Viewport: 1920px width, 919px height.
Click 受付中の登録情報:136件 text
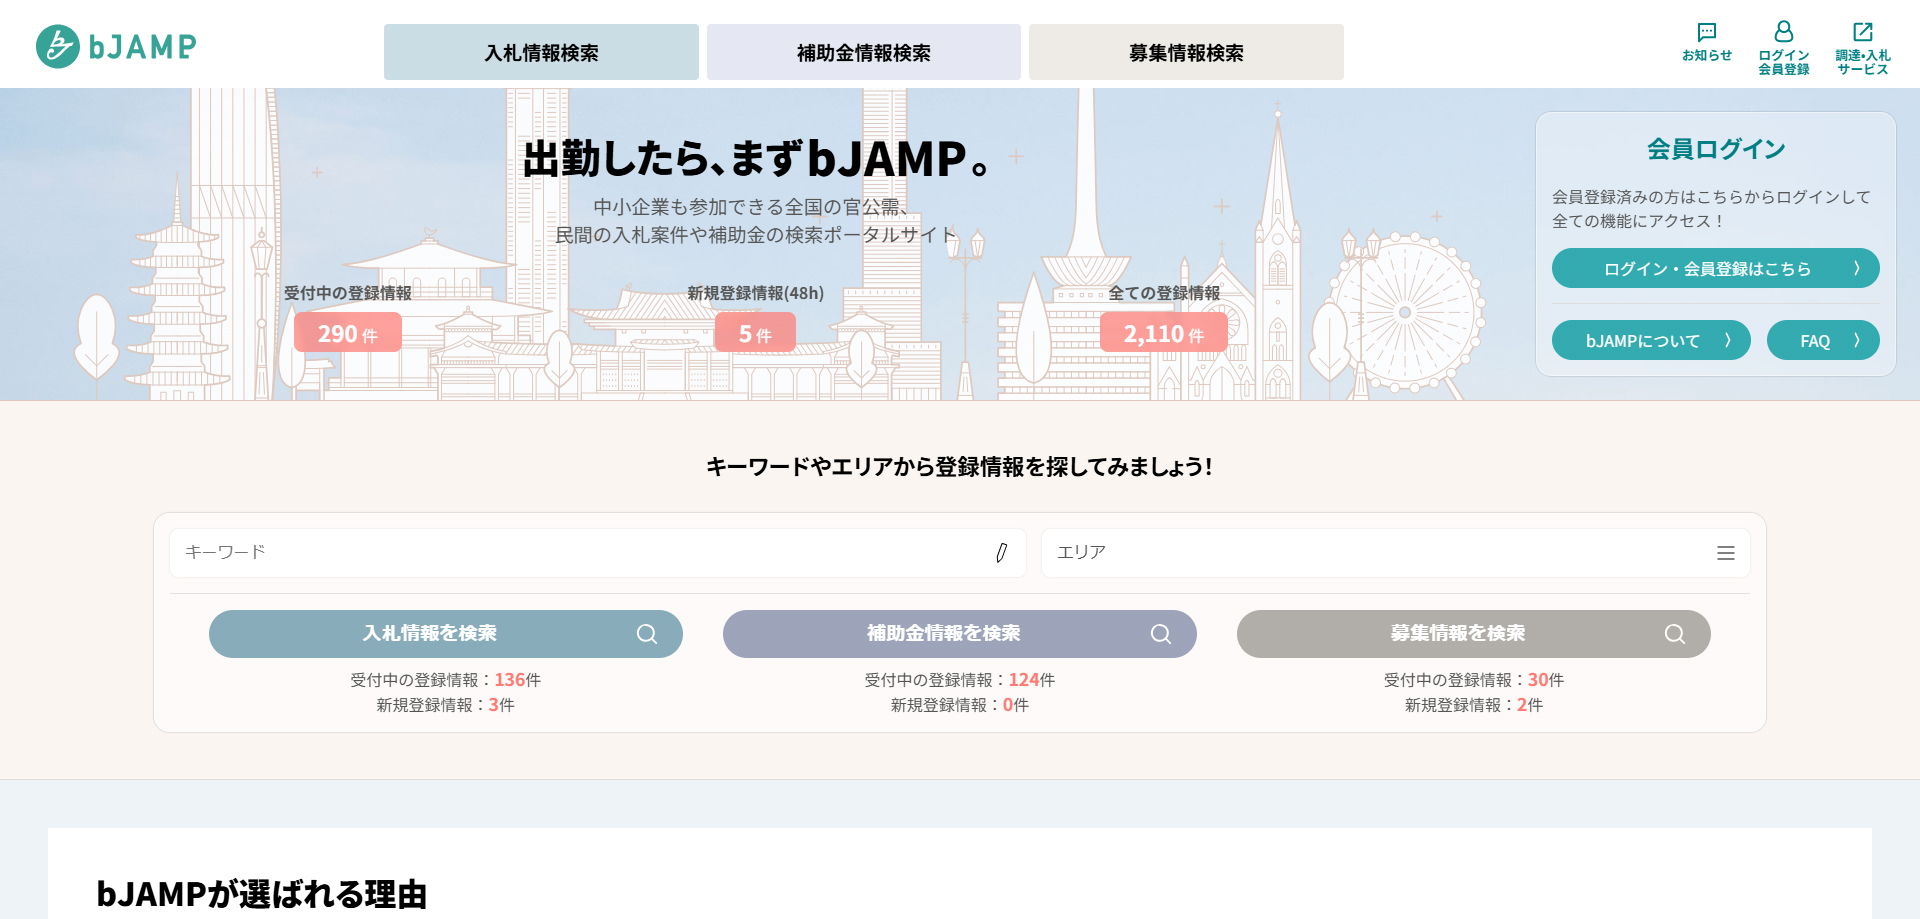click(446, 680)
